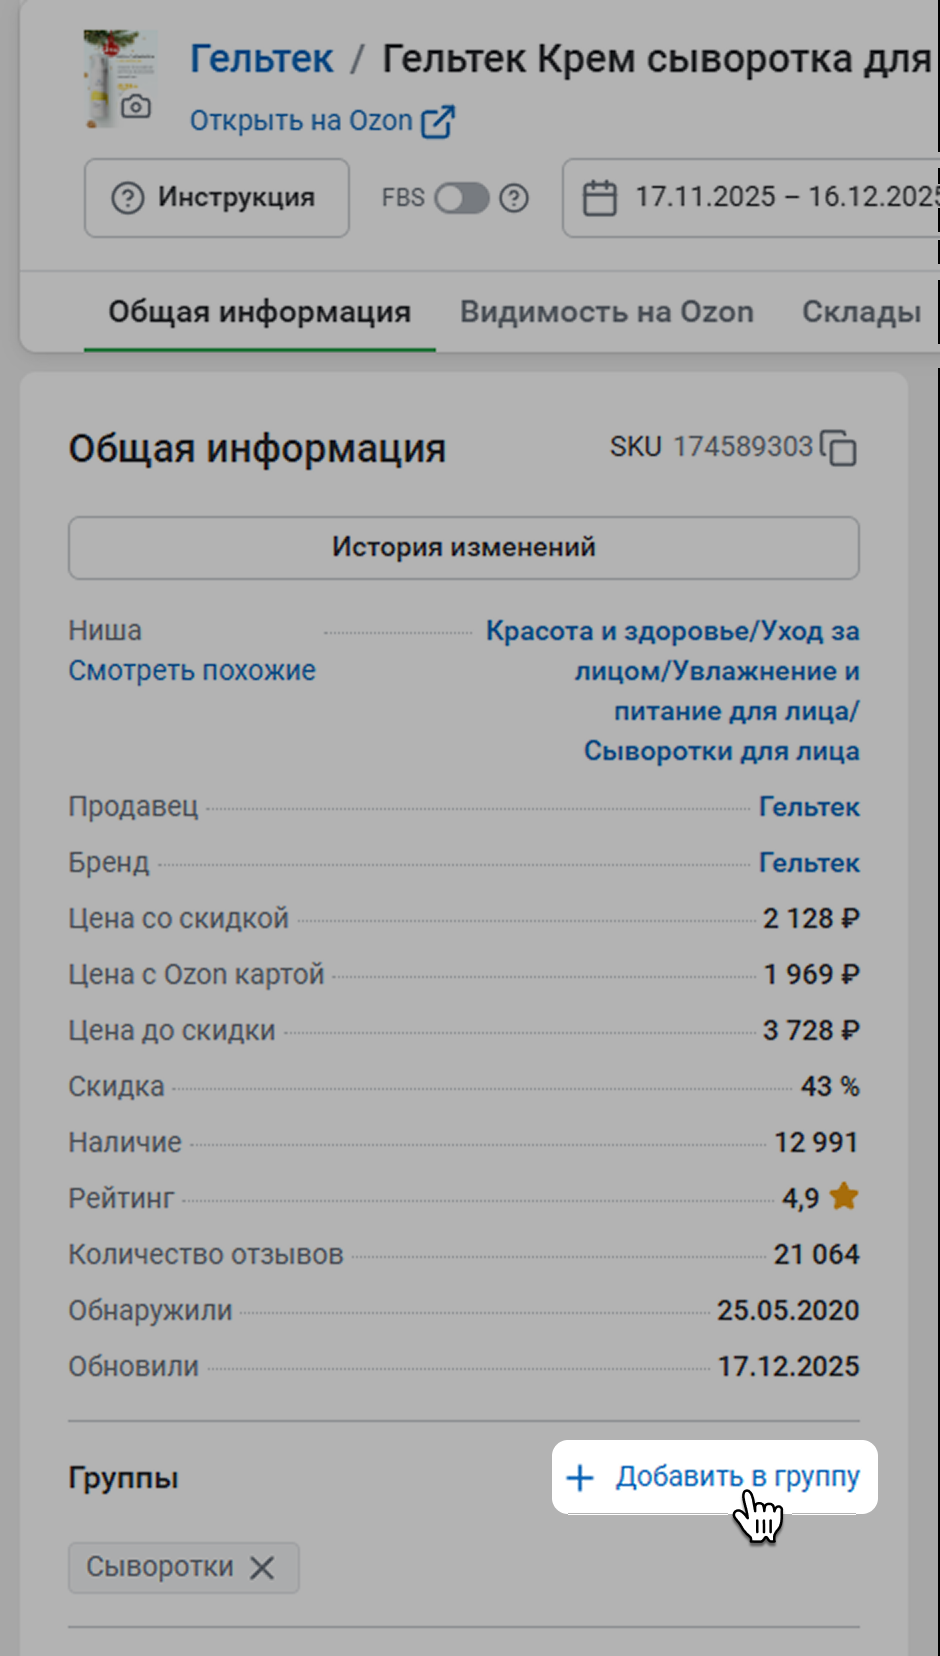This screenshot has width=940, height=1656.
Task: Toggle the FBS switch
Action: tap(461, 198)
